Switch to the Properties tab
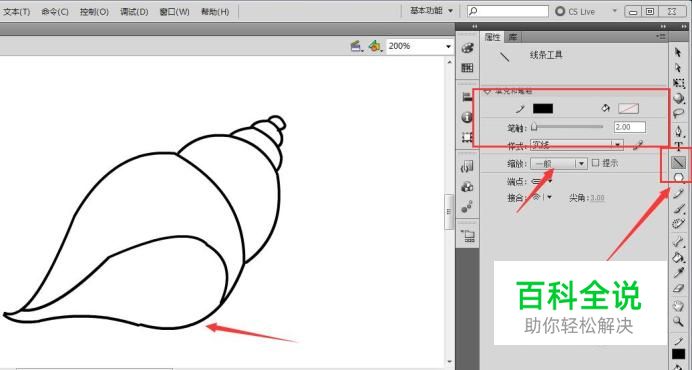The width and height of the screenshot is (692, 370). click(493, 37)
